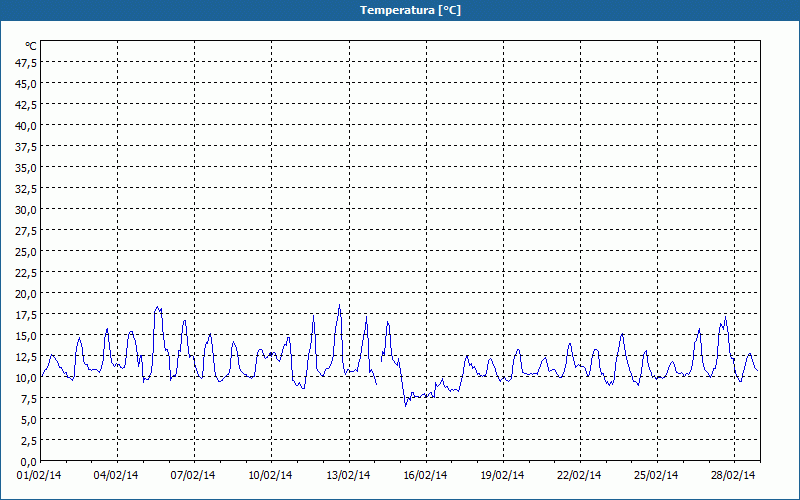
Task: Click the 25/02/14 date label
Action: (x=656, y=476)
